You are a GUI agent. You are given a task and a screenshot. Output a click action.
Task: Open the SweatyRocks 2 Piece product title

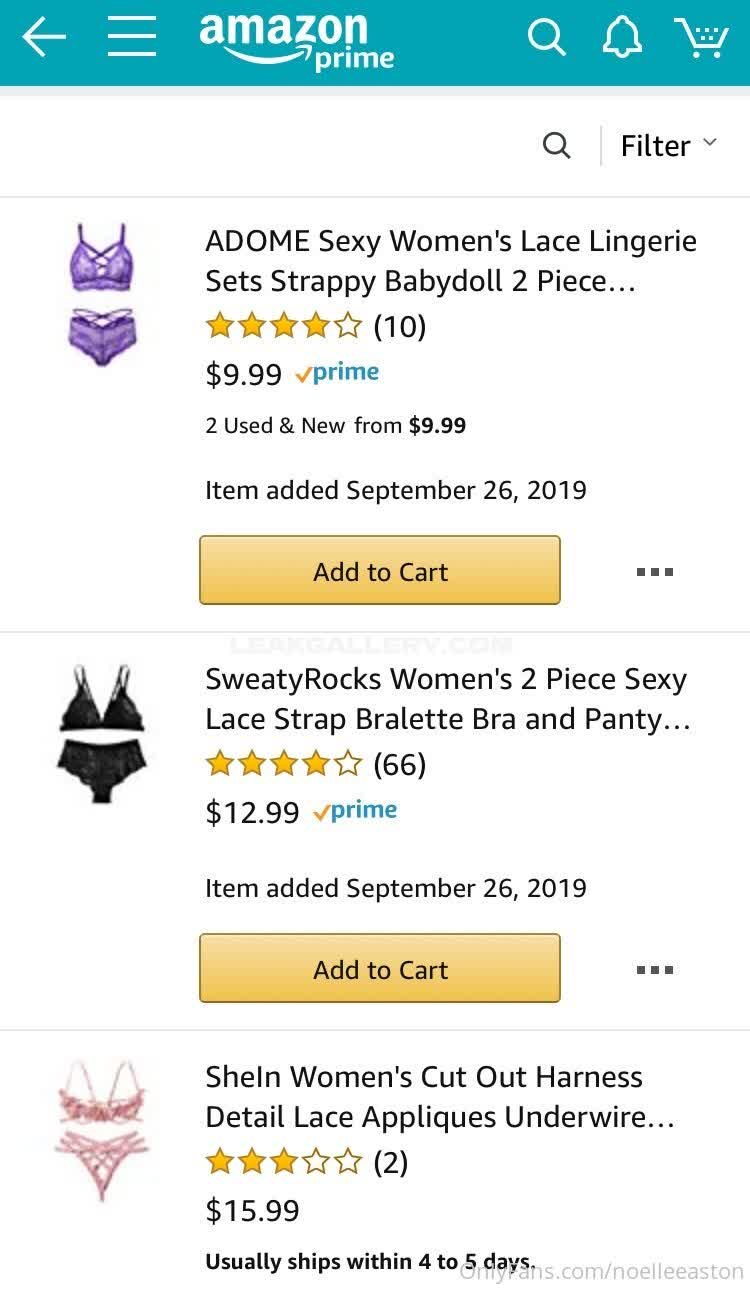(x=447, y=699)
